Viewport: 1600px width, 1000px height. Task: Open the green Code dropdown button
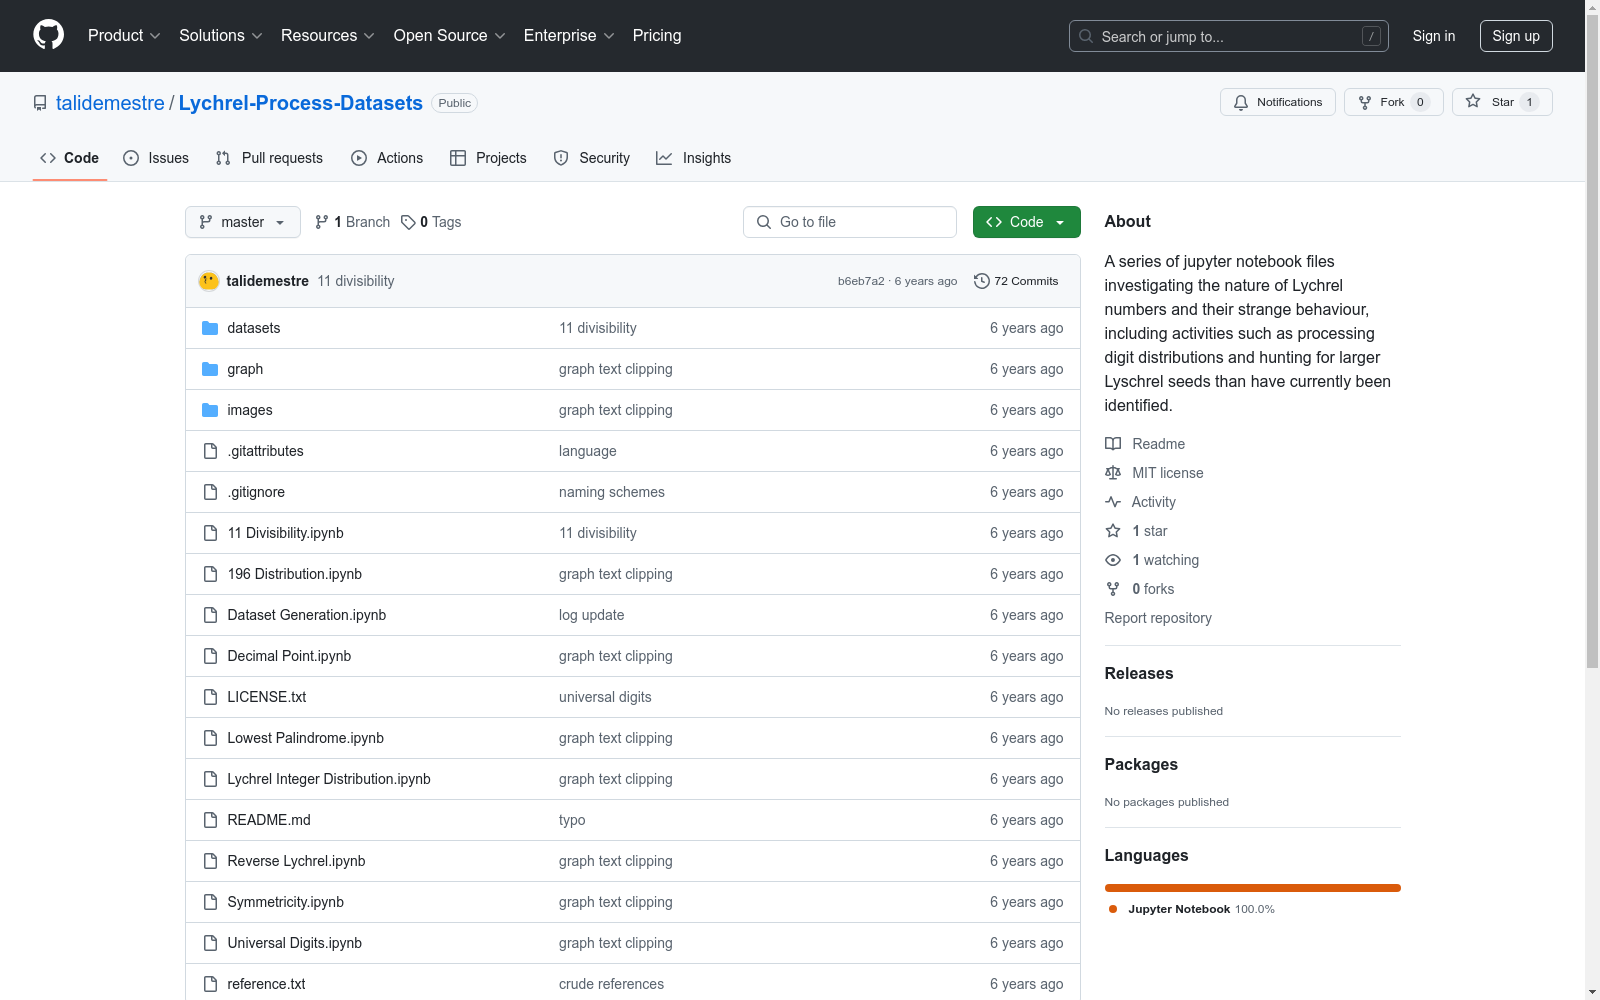(x=1026, y=222)
